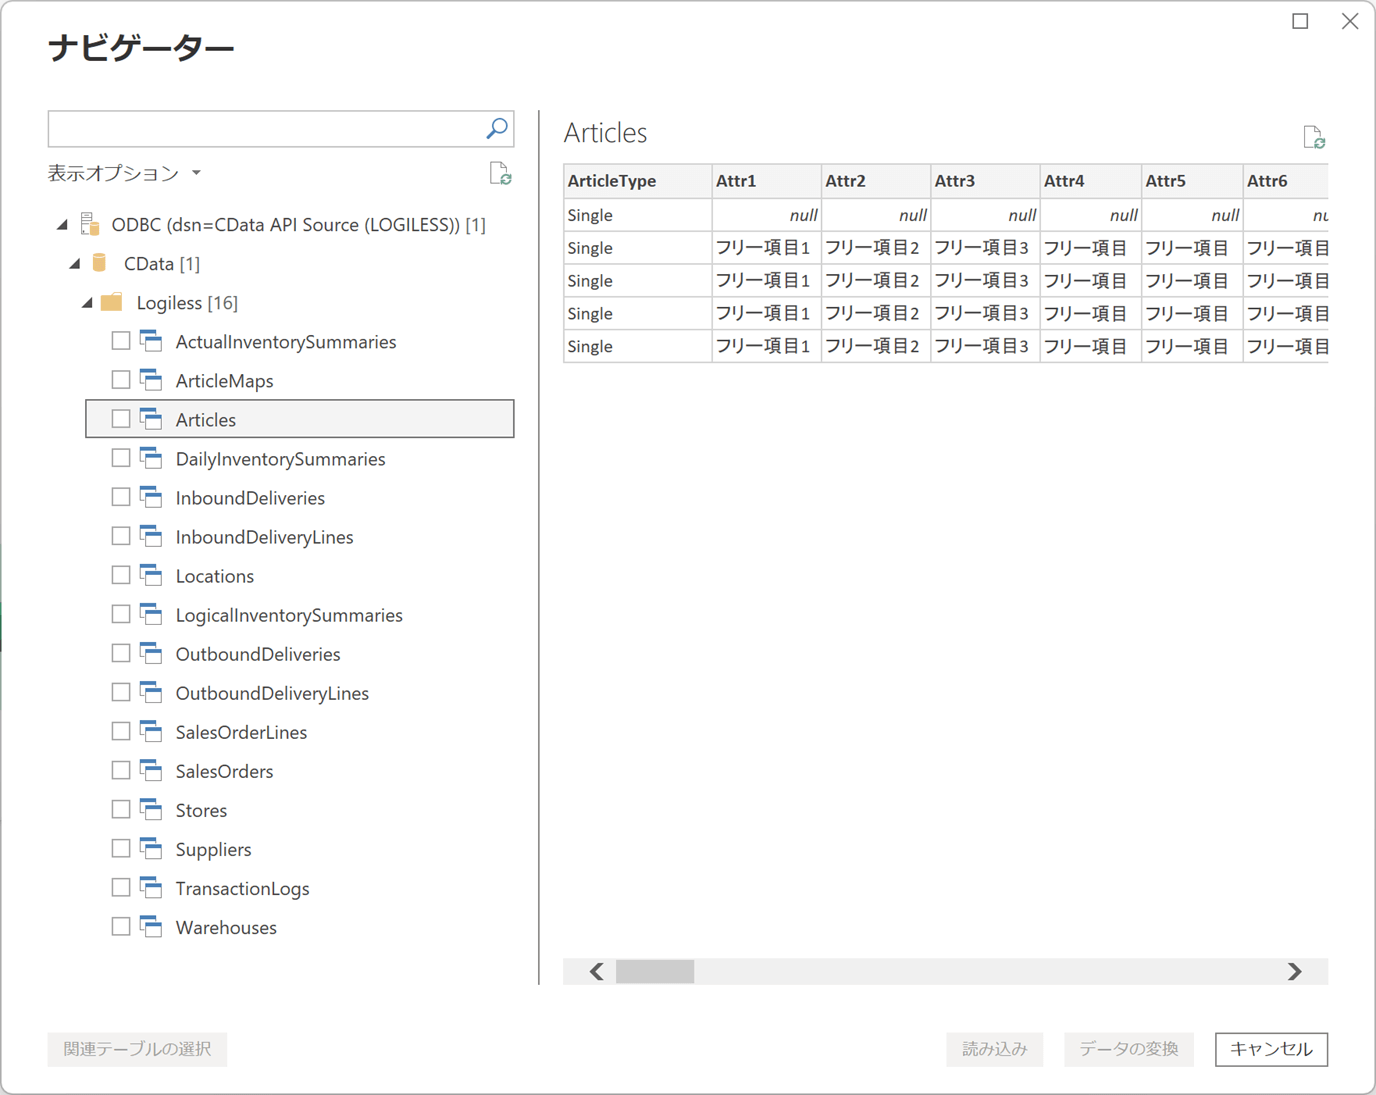Collapse the CData [1] node arrow

tap(75, 263)
